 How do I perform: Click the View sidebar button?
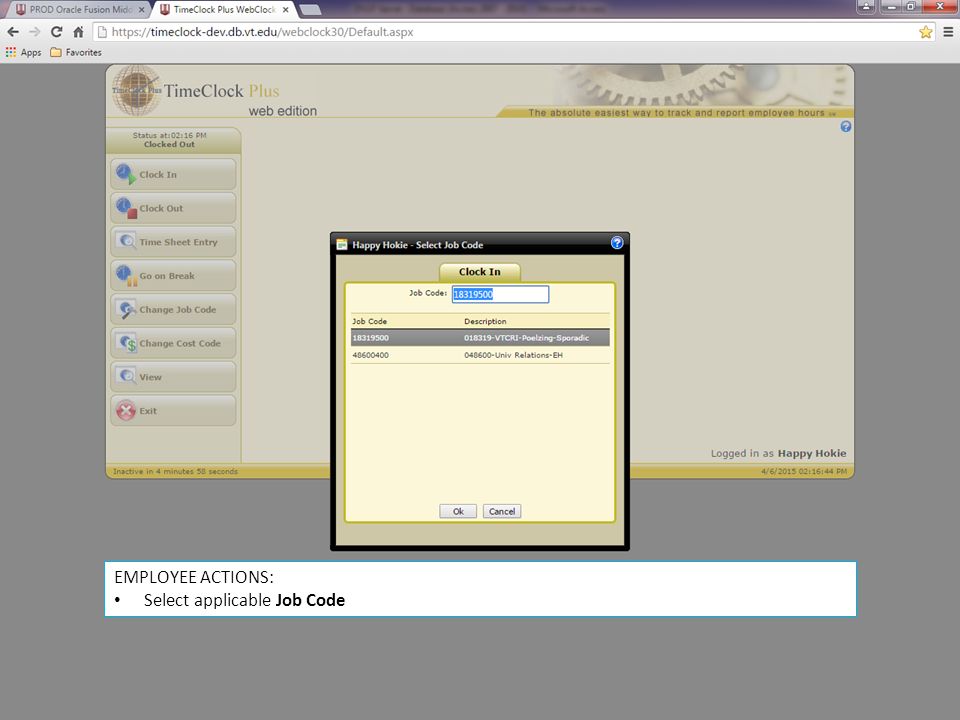173,377
